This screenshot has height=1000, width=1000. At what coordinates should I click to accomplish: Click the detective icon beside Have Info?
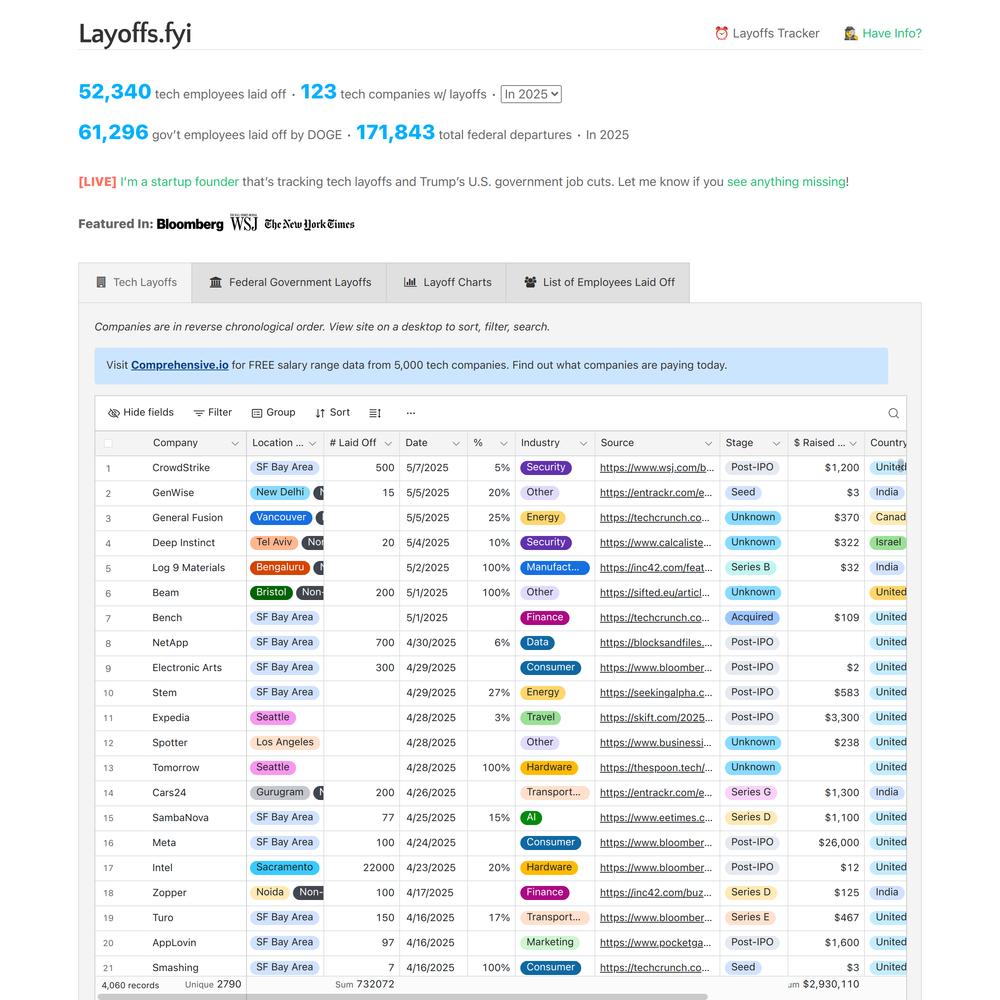coord(850,33)
